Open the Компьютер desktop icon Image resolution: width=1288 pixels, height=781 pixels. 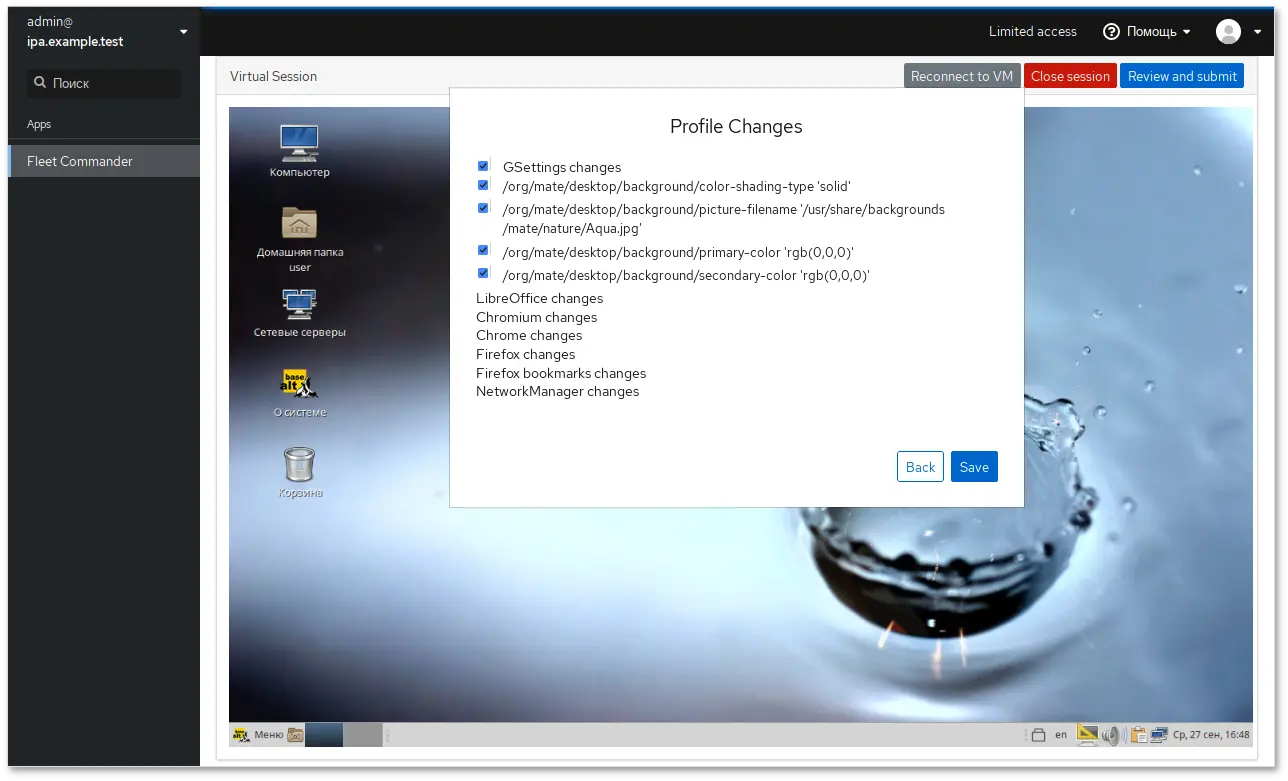point(299,144)
